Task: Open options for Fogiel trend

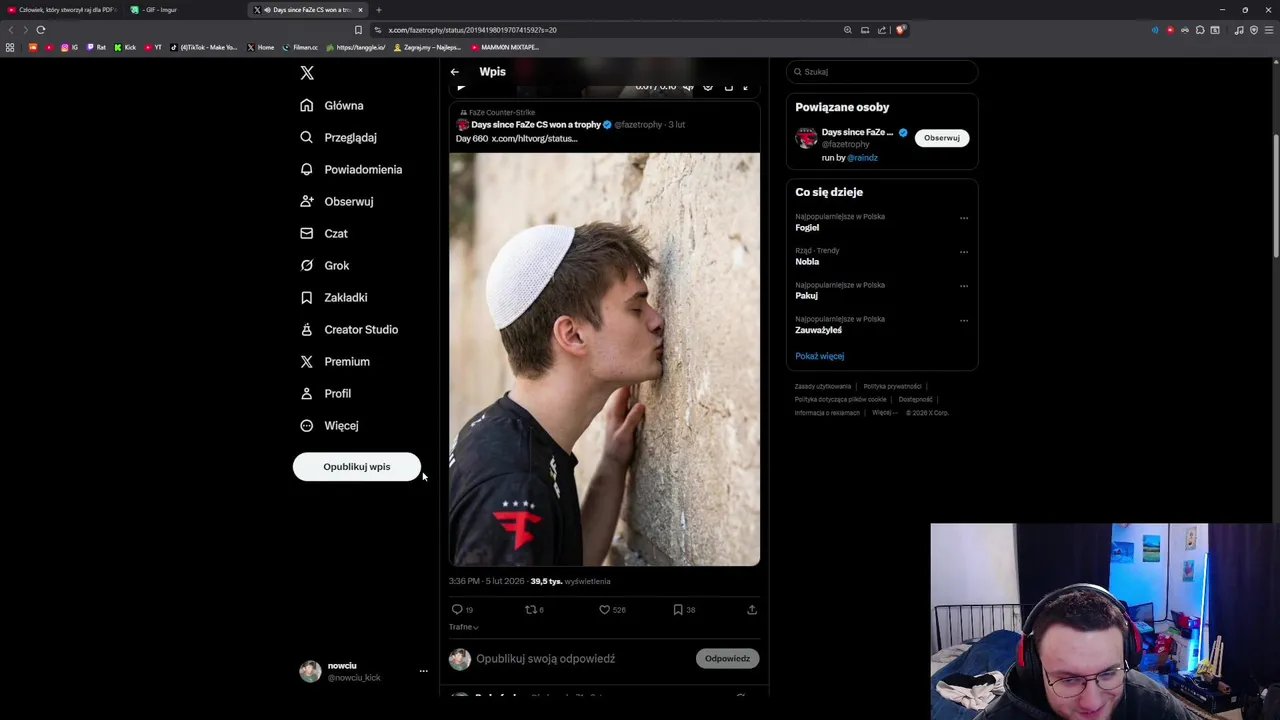Action: tap(964, 217)
